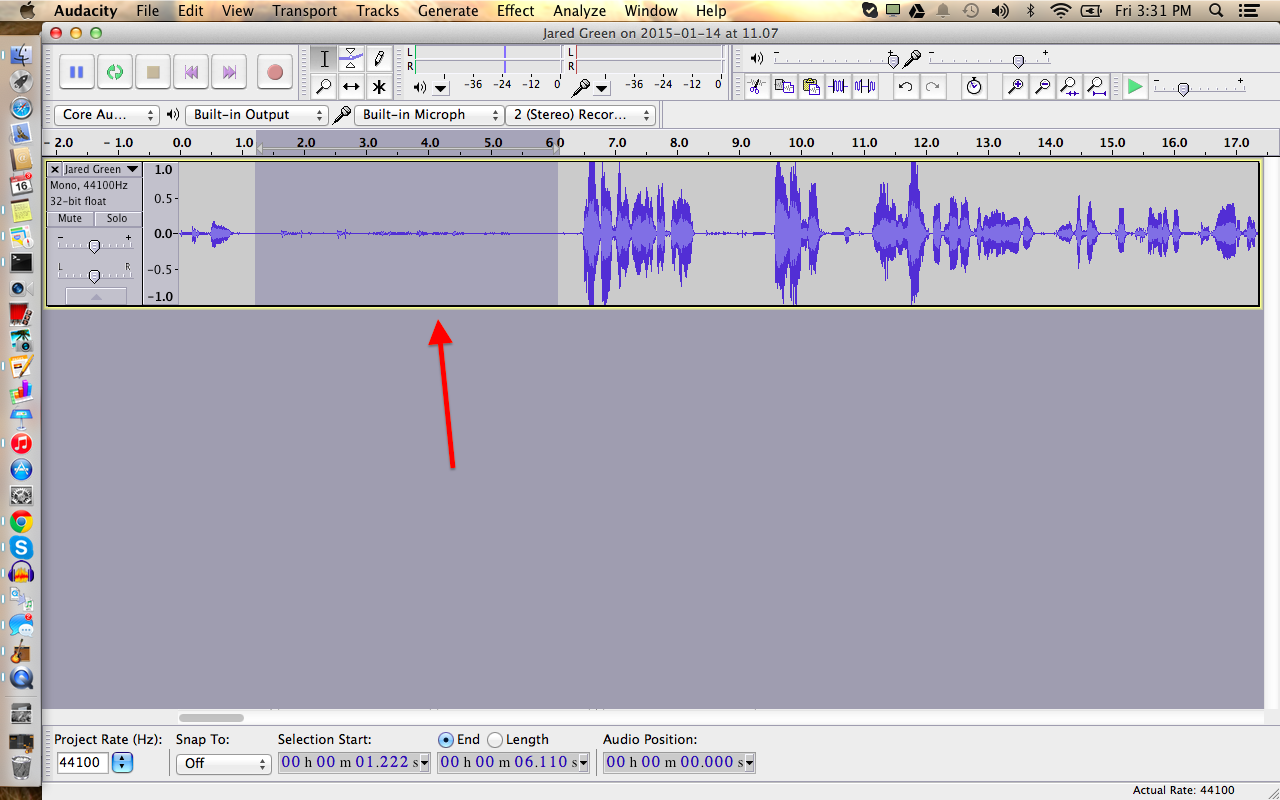The image size is (1280, 800).
Task: Open the Generate menu
Action: coord(447,11)
